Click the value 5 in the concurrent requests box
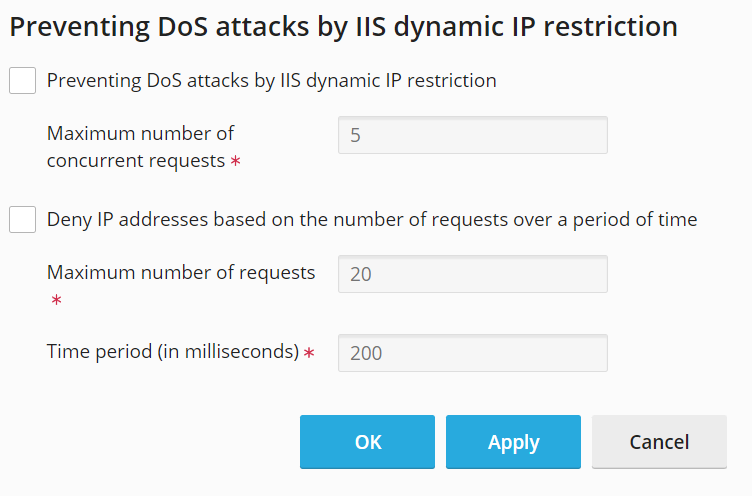This screenshot has height=496, width=752. [x=356, y=135]
